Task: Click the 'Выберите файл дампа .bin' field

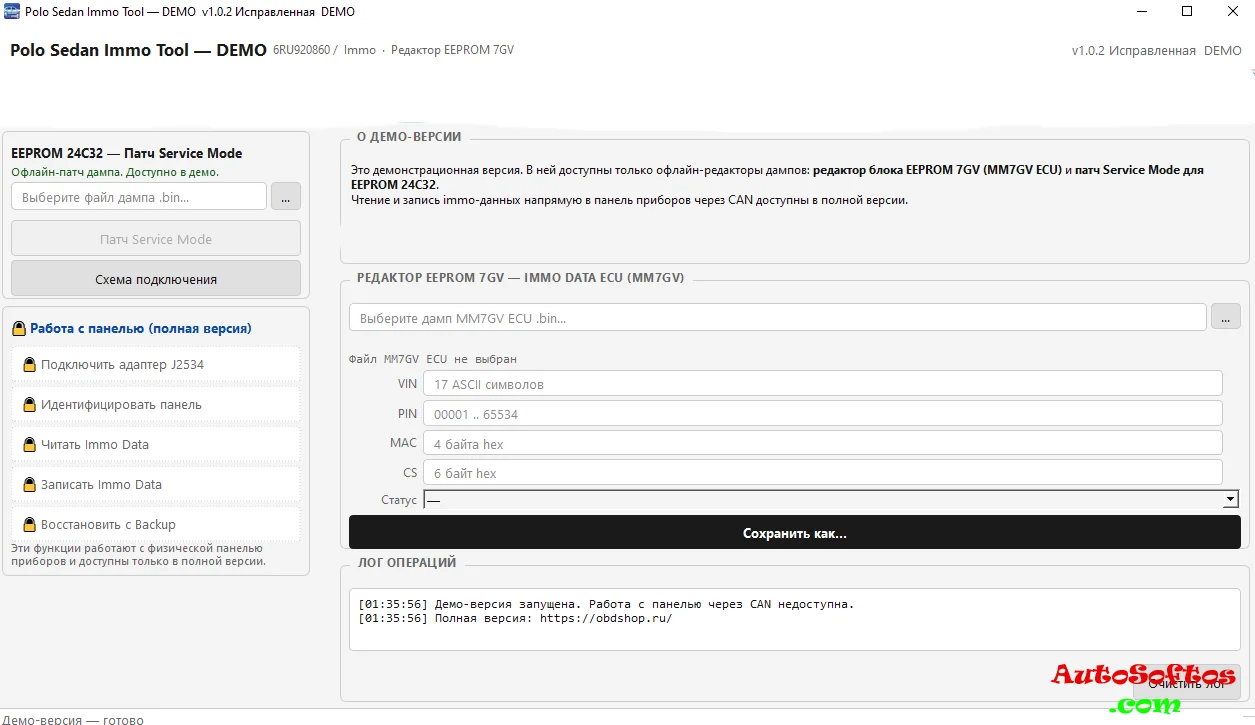Action: tap(139, 197)
